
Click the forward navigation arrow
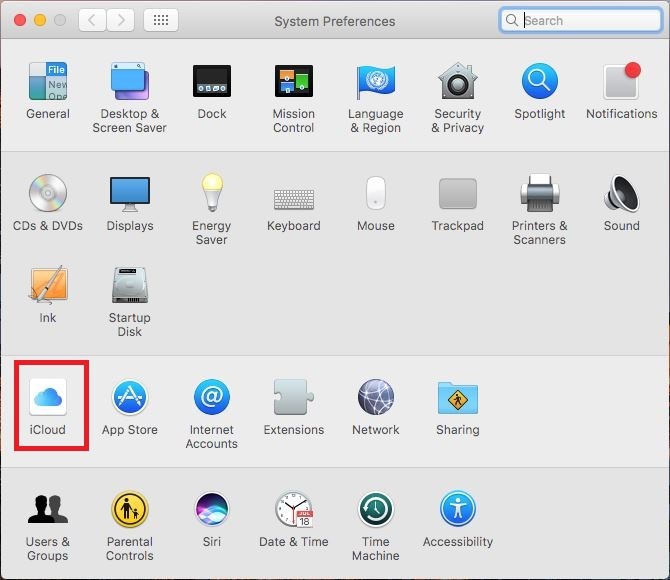pos(120,20)
